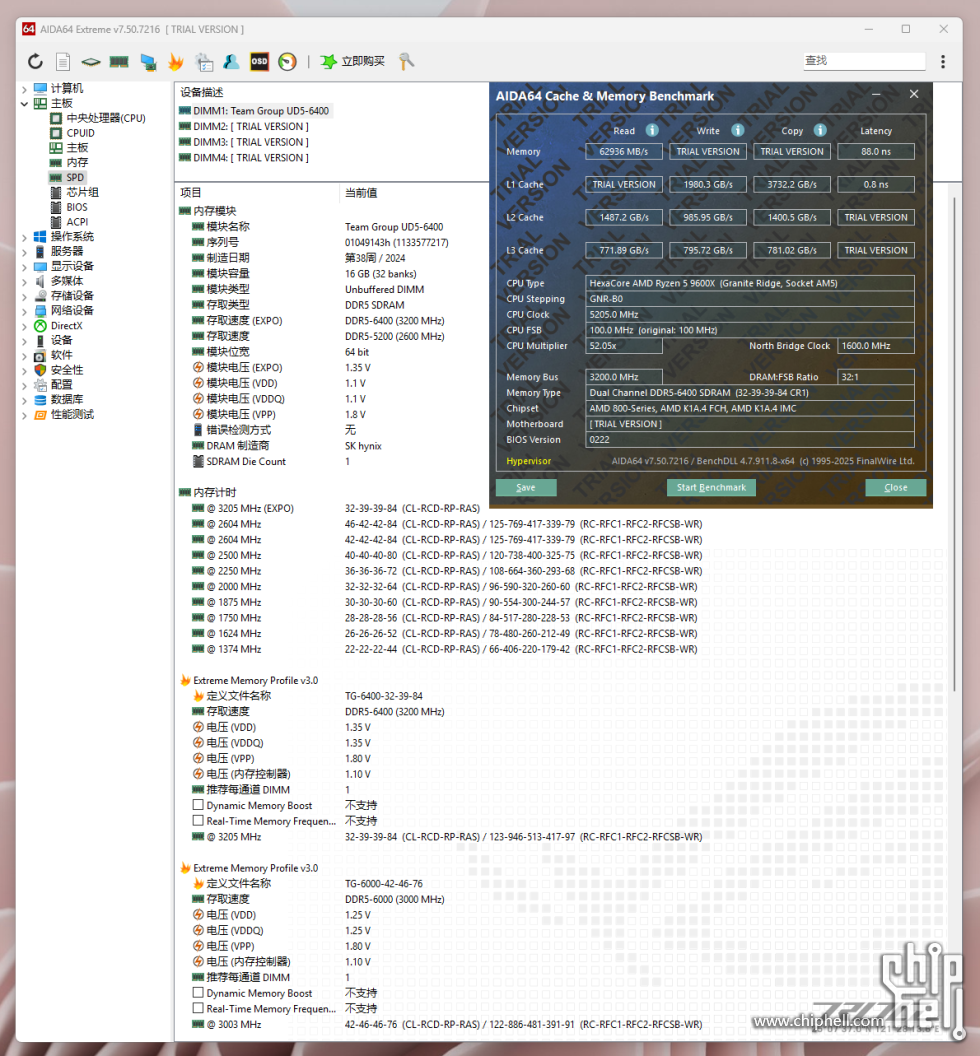Open the preferences wrench icon
Image resolution: width=980 pixels, height=1056 pixels.
pyautogui.click(x=406, y=62)
